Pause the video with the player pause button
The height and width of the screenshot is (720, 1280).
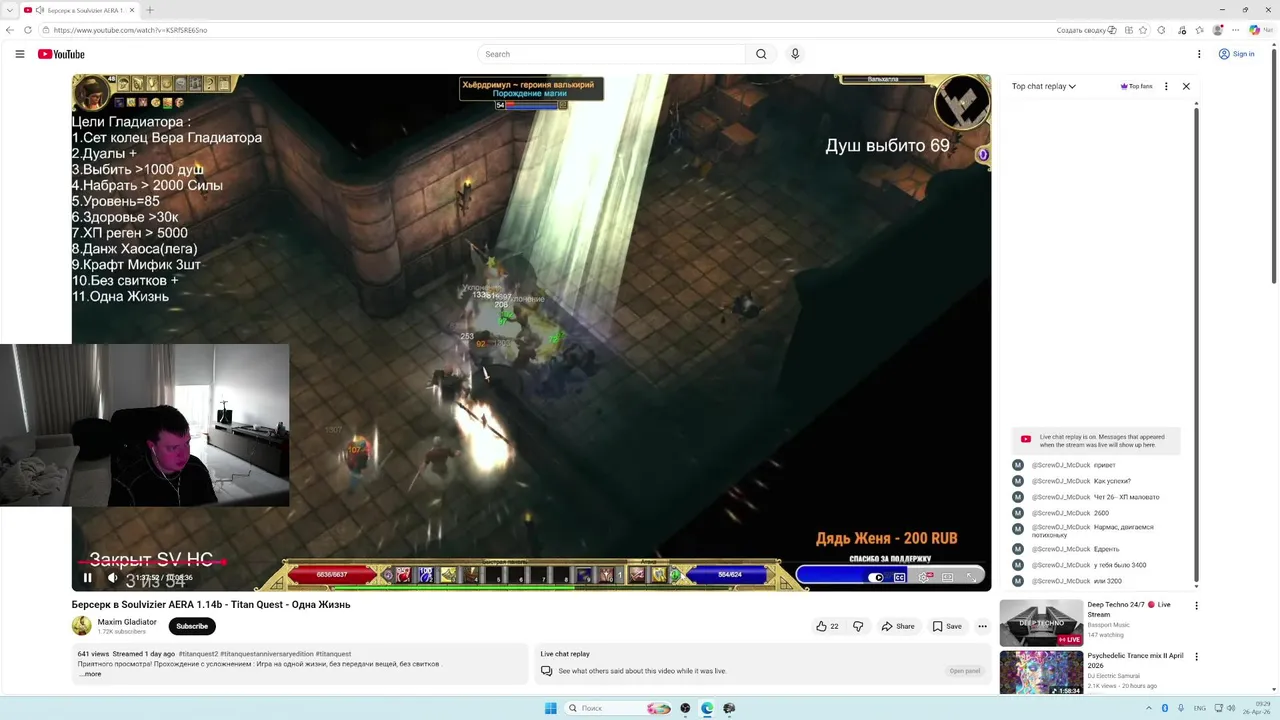point(87,577)
